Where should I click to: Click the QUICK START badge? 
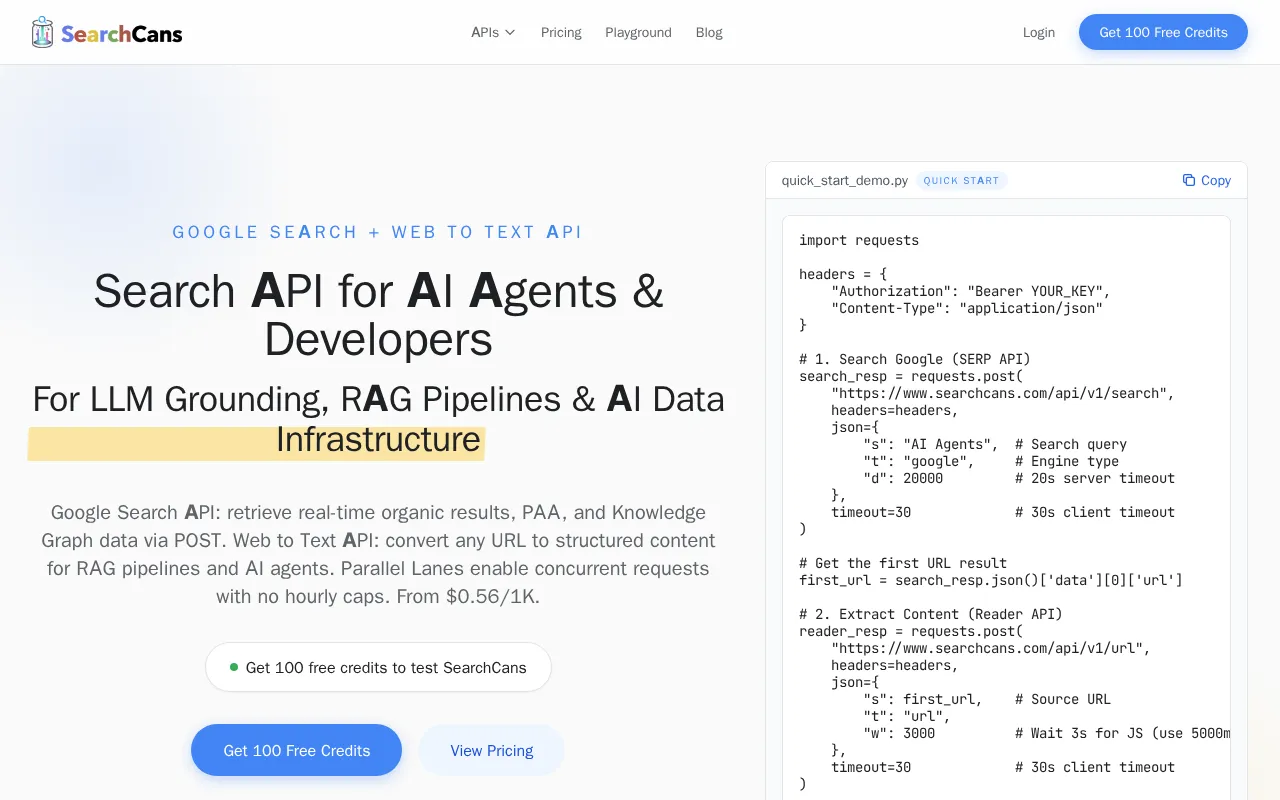pos(961,180)
